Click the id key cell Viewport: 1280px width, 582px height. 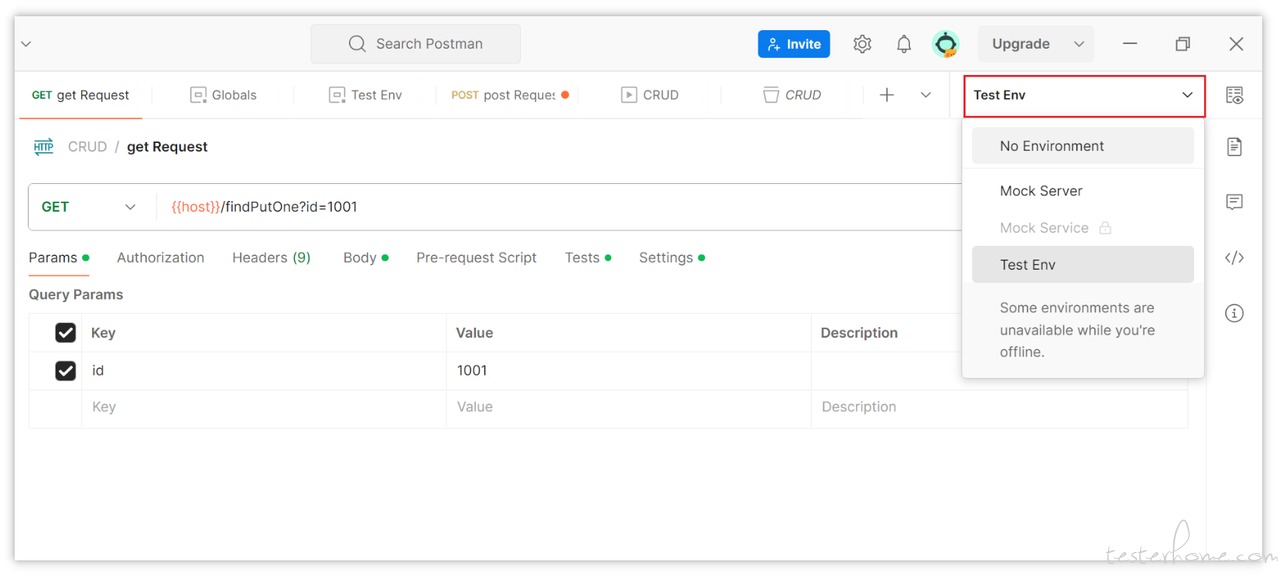click(264, 371)
